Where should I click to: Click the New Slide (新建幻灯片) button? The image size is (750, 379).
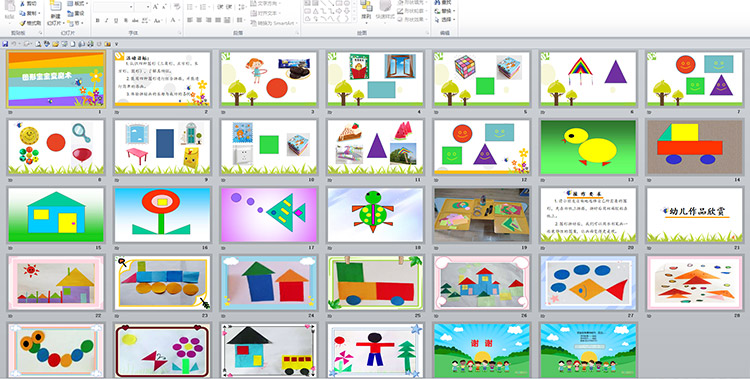pos(55,12)
